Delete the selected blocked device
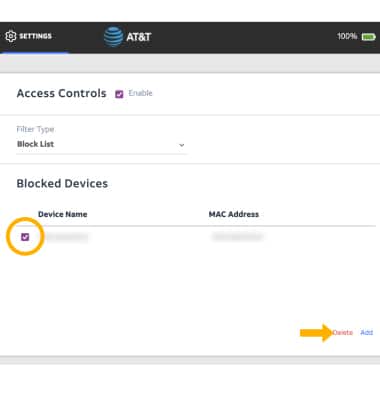The image size is (380, 400). click(343, 332)
